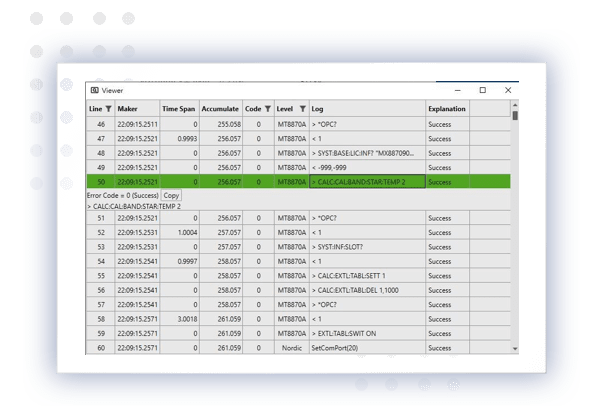Click scrollbar down arrow in the table

click(x=515, y=348)
